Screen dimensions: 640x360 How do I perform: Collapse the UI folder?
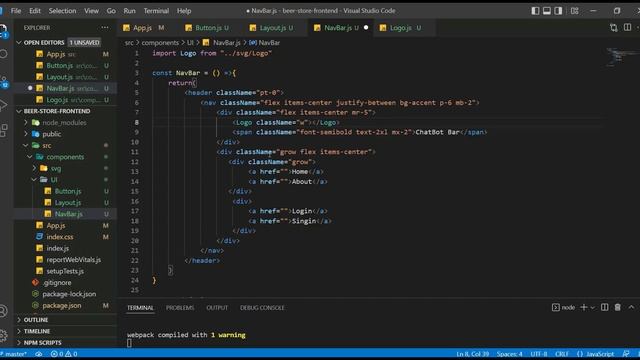[x=66, y=180]
